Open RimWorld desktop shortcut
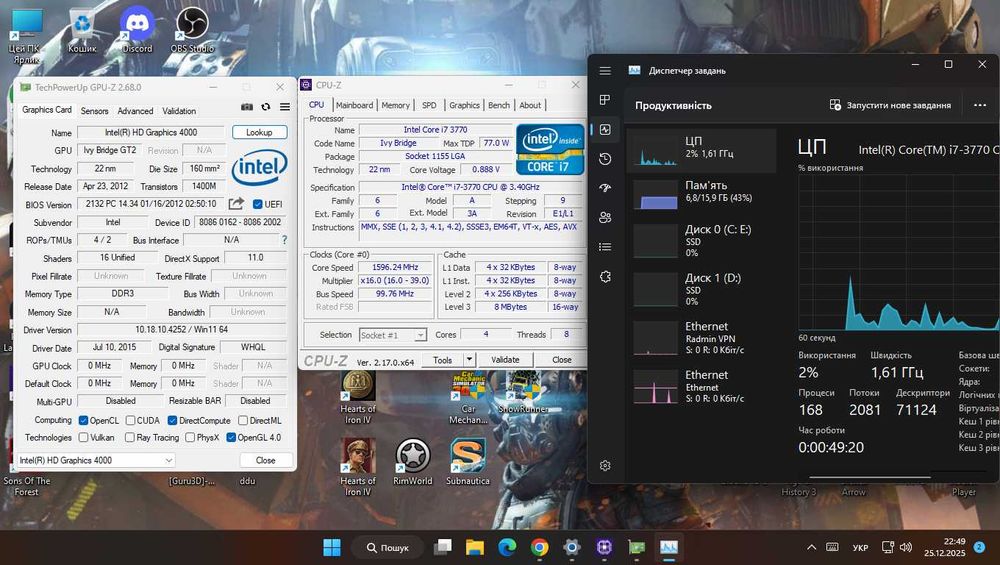 (413, 462)
